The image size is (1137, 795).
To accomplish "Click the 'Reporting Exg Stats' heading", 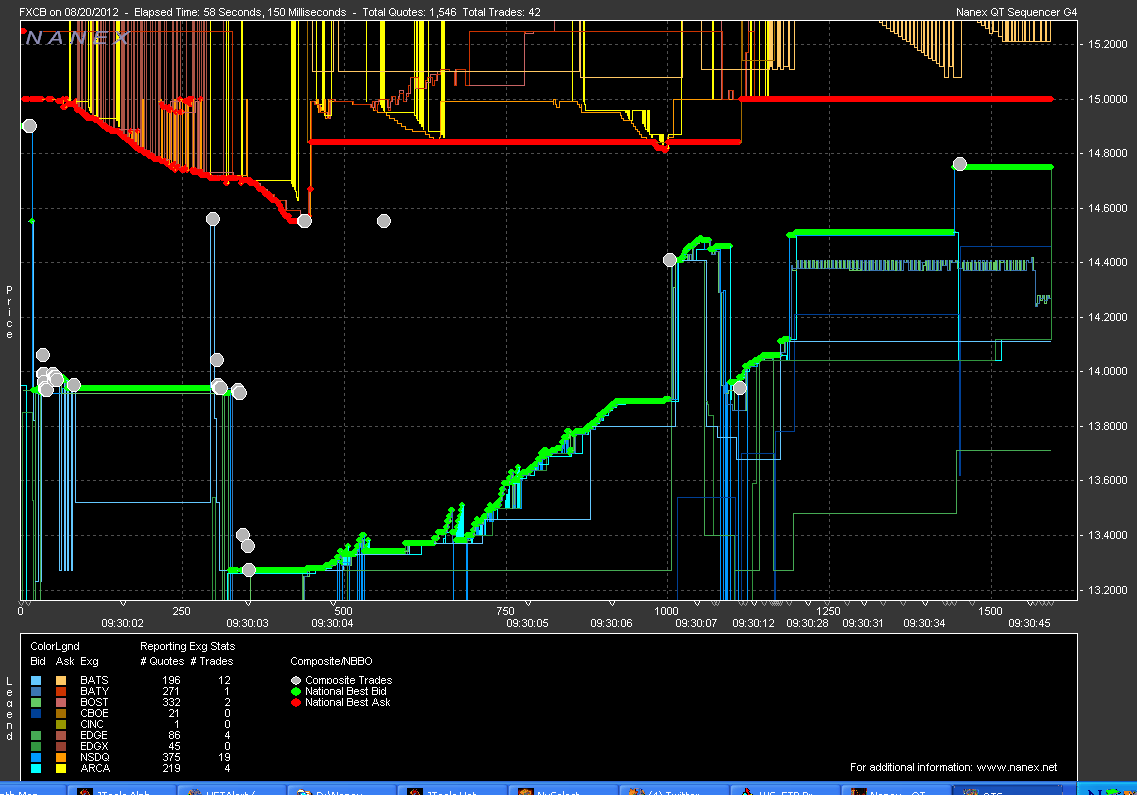I will pyautogui.click(x=188, y=646).
